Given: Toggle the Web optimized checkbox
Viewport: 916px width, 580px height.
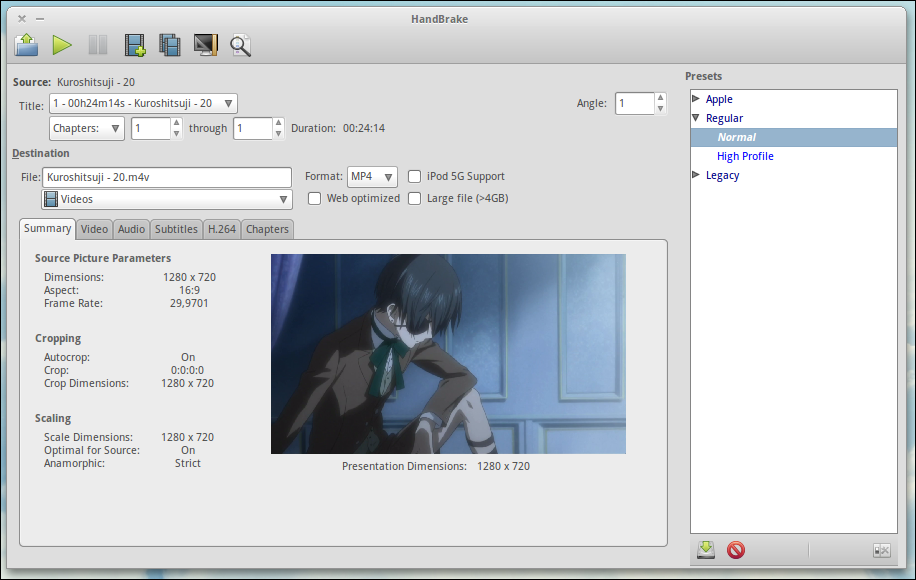Looking at the screenshot, I should click(x=314, y=199).
